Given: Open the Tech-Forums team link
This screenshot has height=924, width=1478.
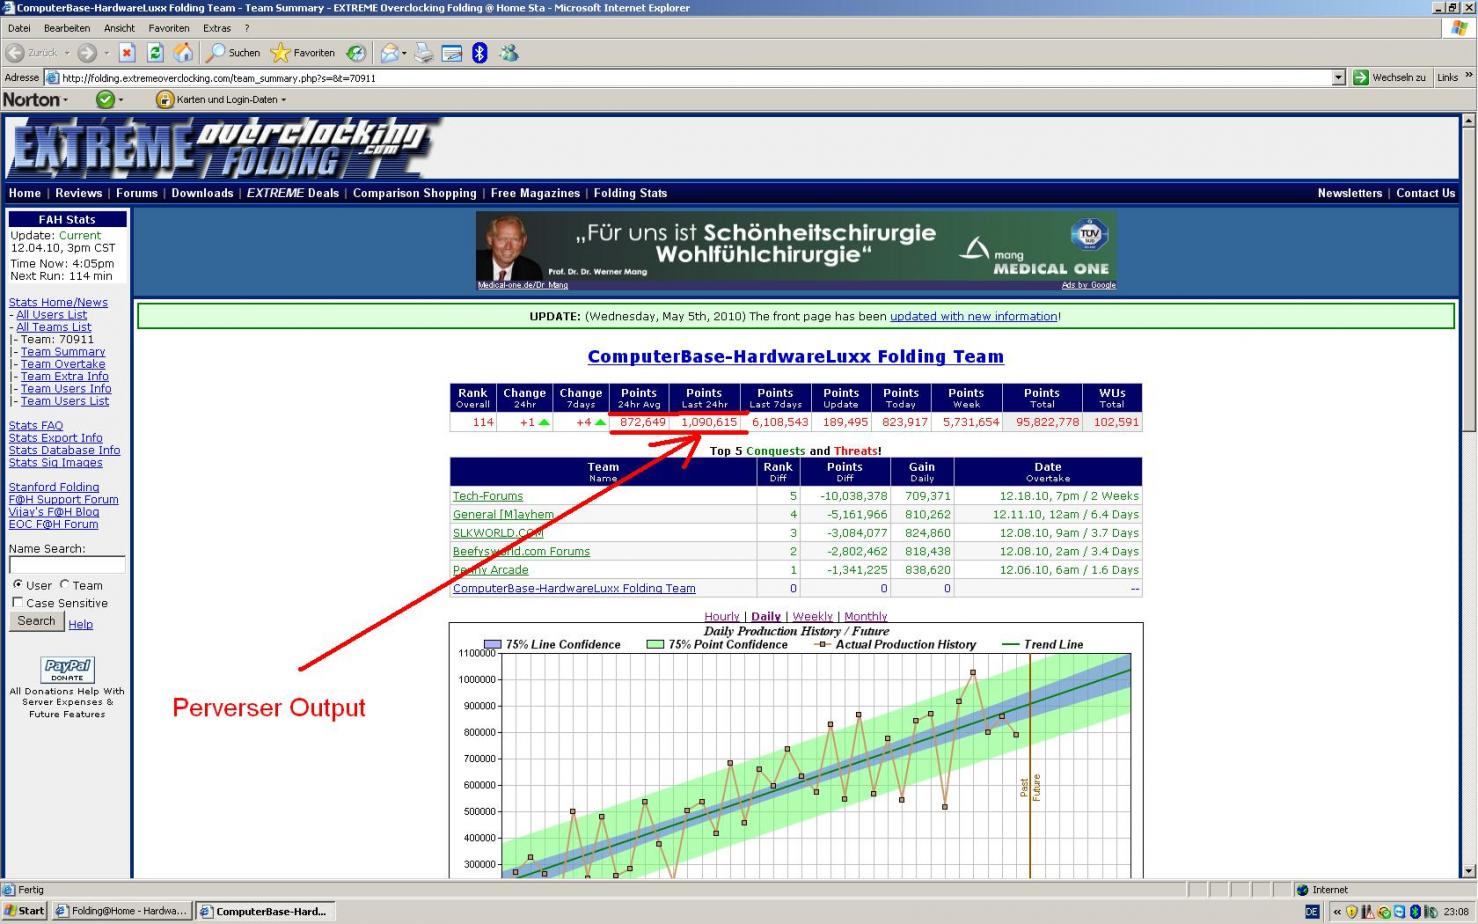Looking at the screenshot, I should 488,496.
